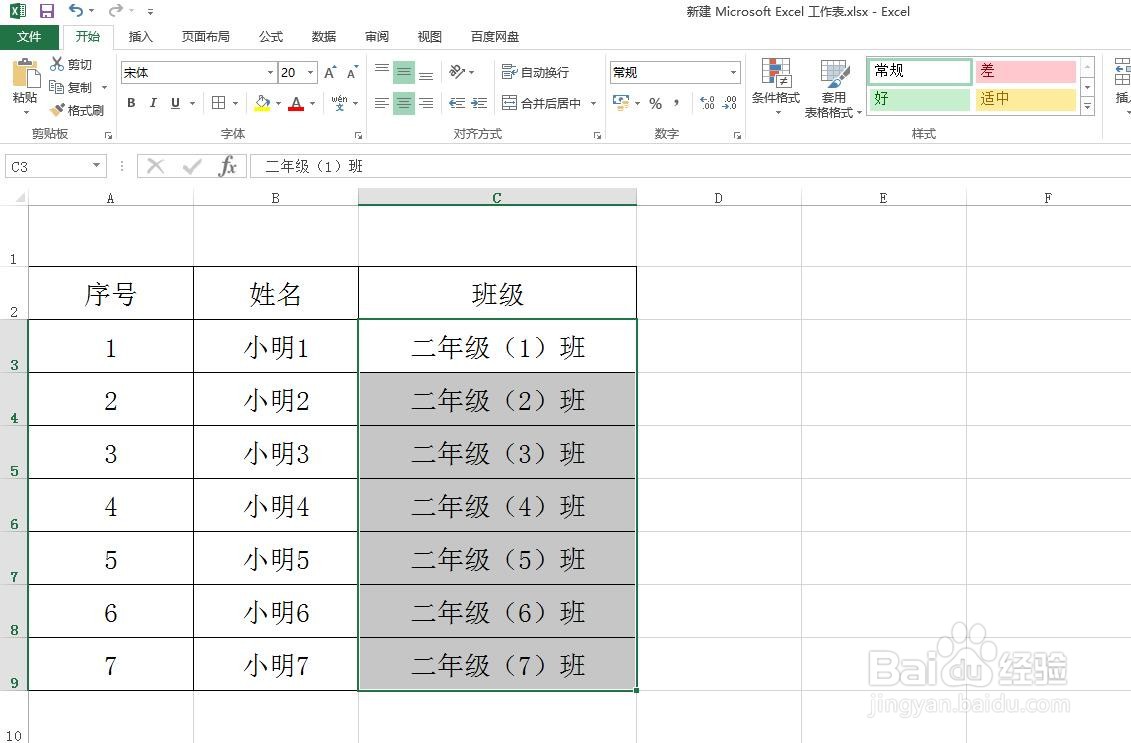The width and height of the screenshot is (1131, 743).
Task: Open the 百度网盘 ribbon tab
Action: 497,36
